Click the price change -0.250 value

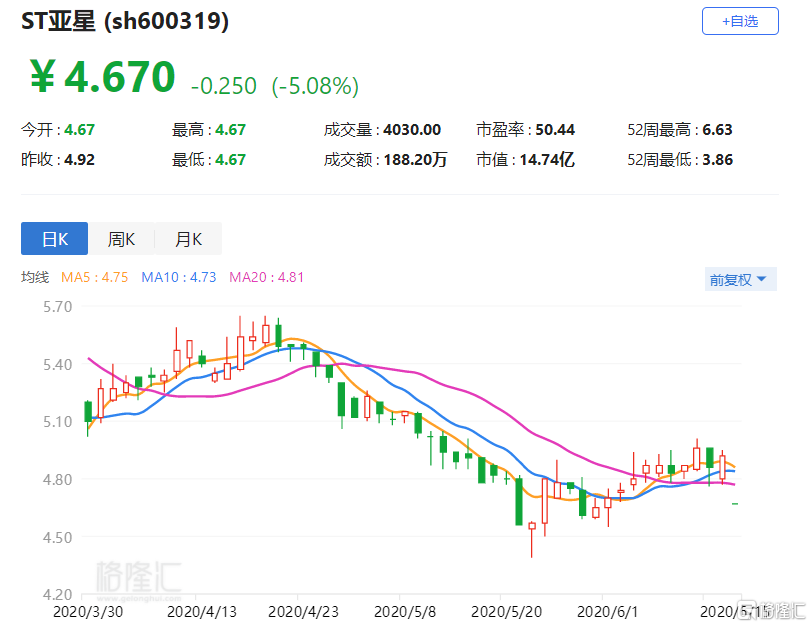224,86
